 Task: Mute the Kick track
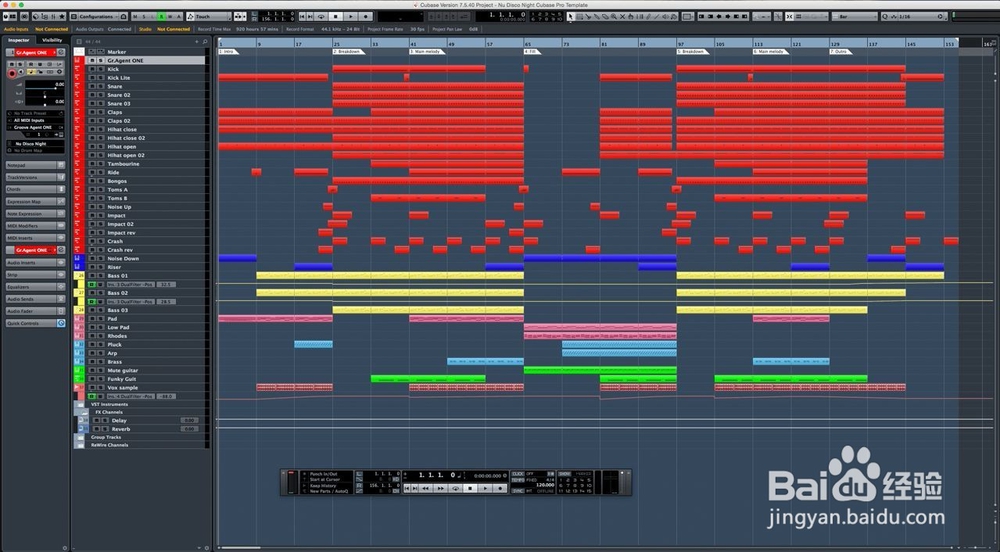92,69
